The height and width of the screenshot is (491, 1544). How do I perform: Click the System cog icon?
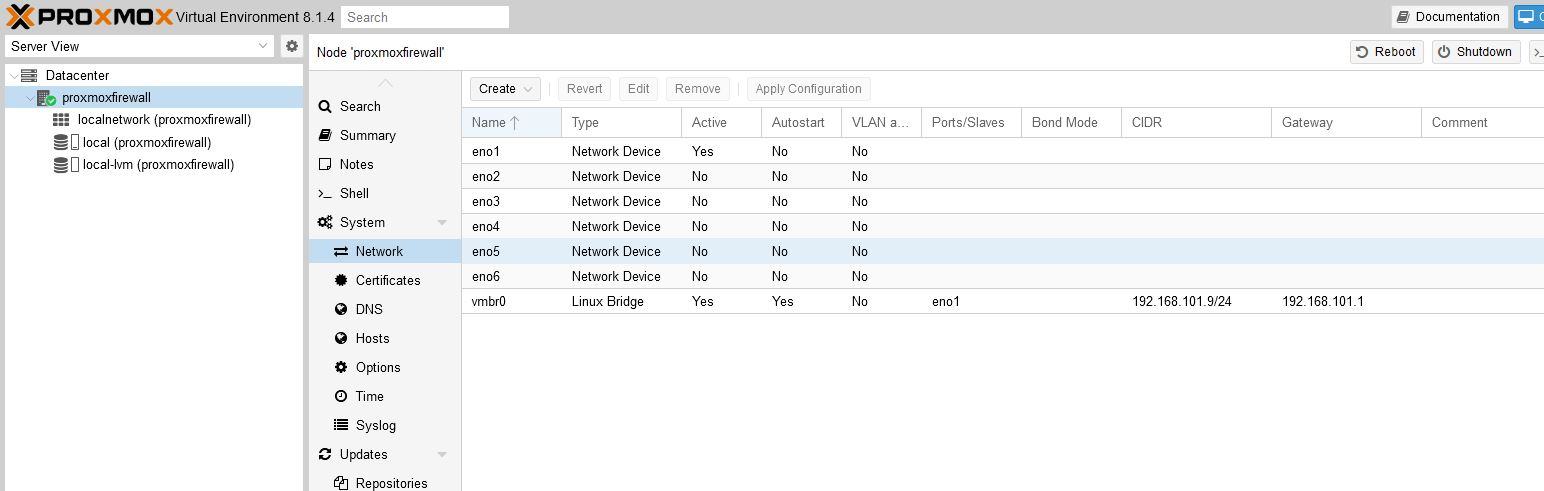coord(325,223)
